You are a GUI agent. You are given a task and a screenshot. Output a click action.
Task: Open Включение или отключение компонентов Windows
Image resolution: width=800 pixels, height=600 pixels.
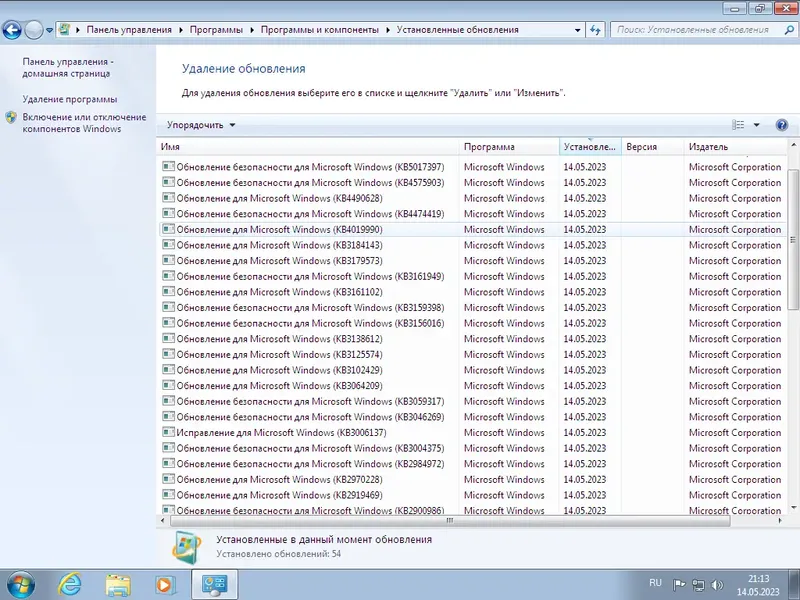click(84, 123)
